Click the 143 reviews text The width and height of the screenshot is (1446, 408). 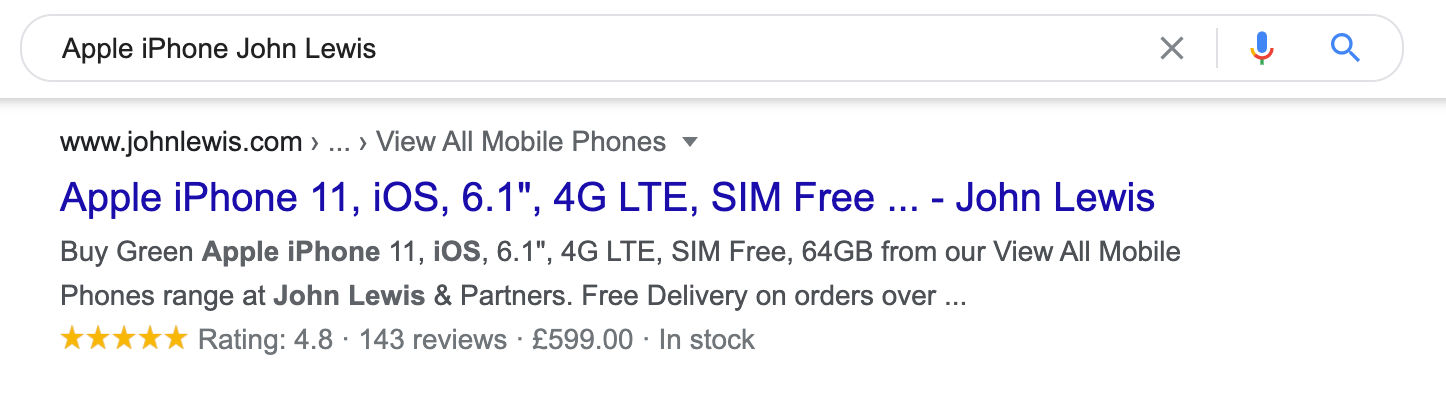tap(433, 340)
